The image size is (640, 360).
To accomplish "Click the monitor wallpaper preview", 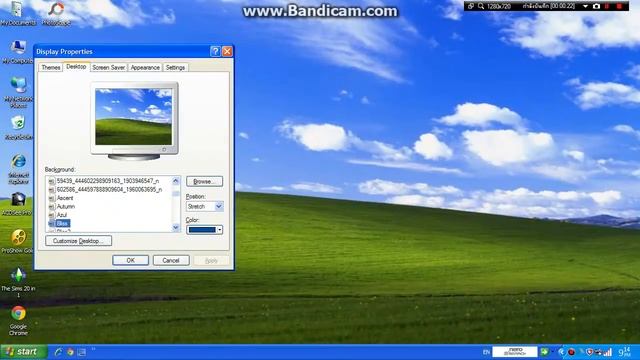I will coord(134,117).
